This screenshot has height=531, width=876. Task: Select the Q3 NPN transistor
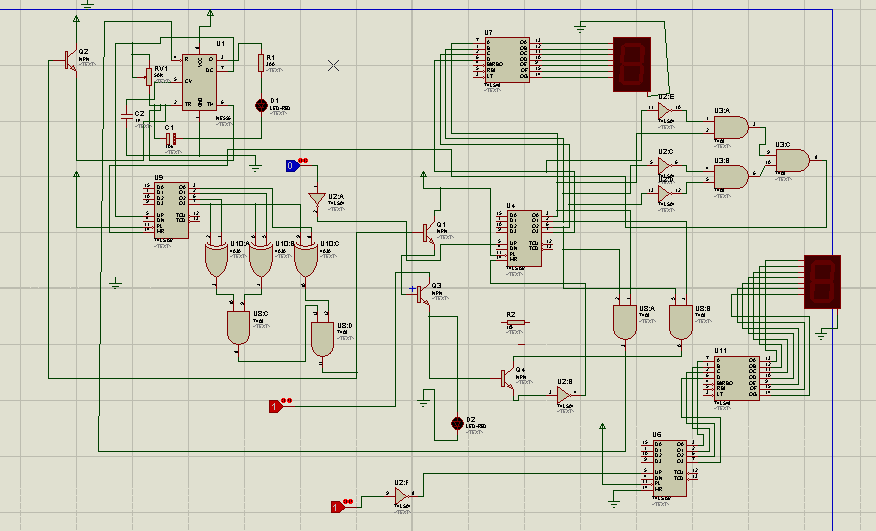tap(423, 293)
